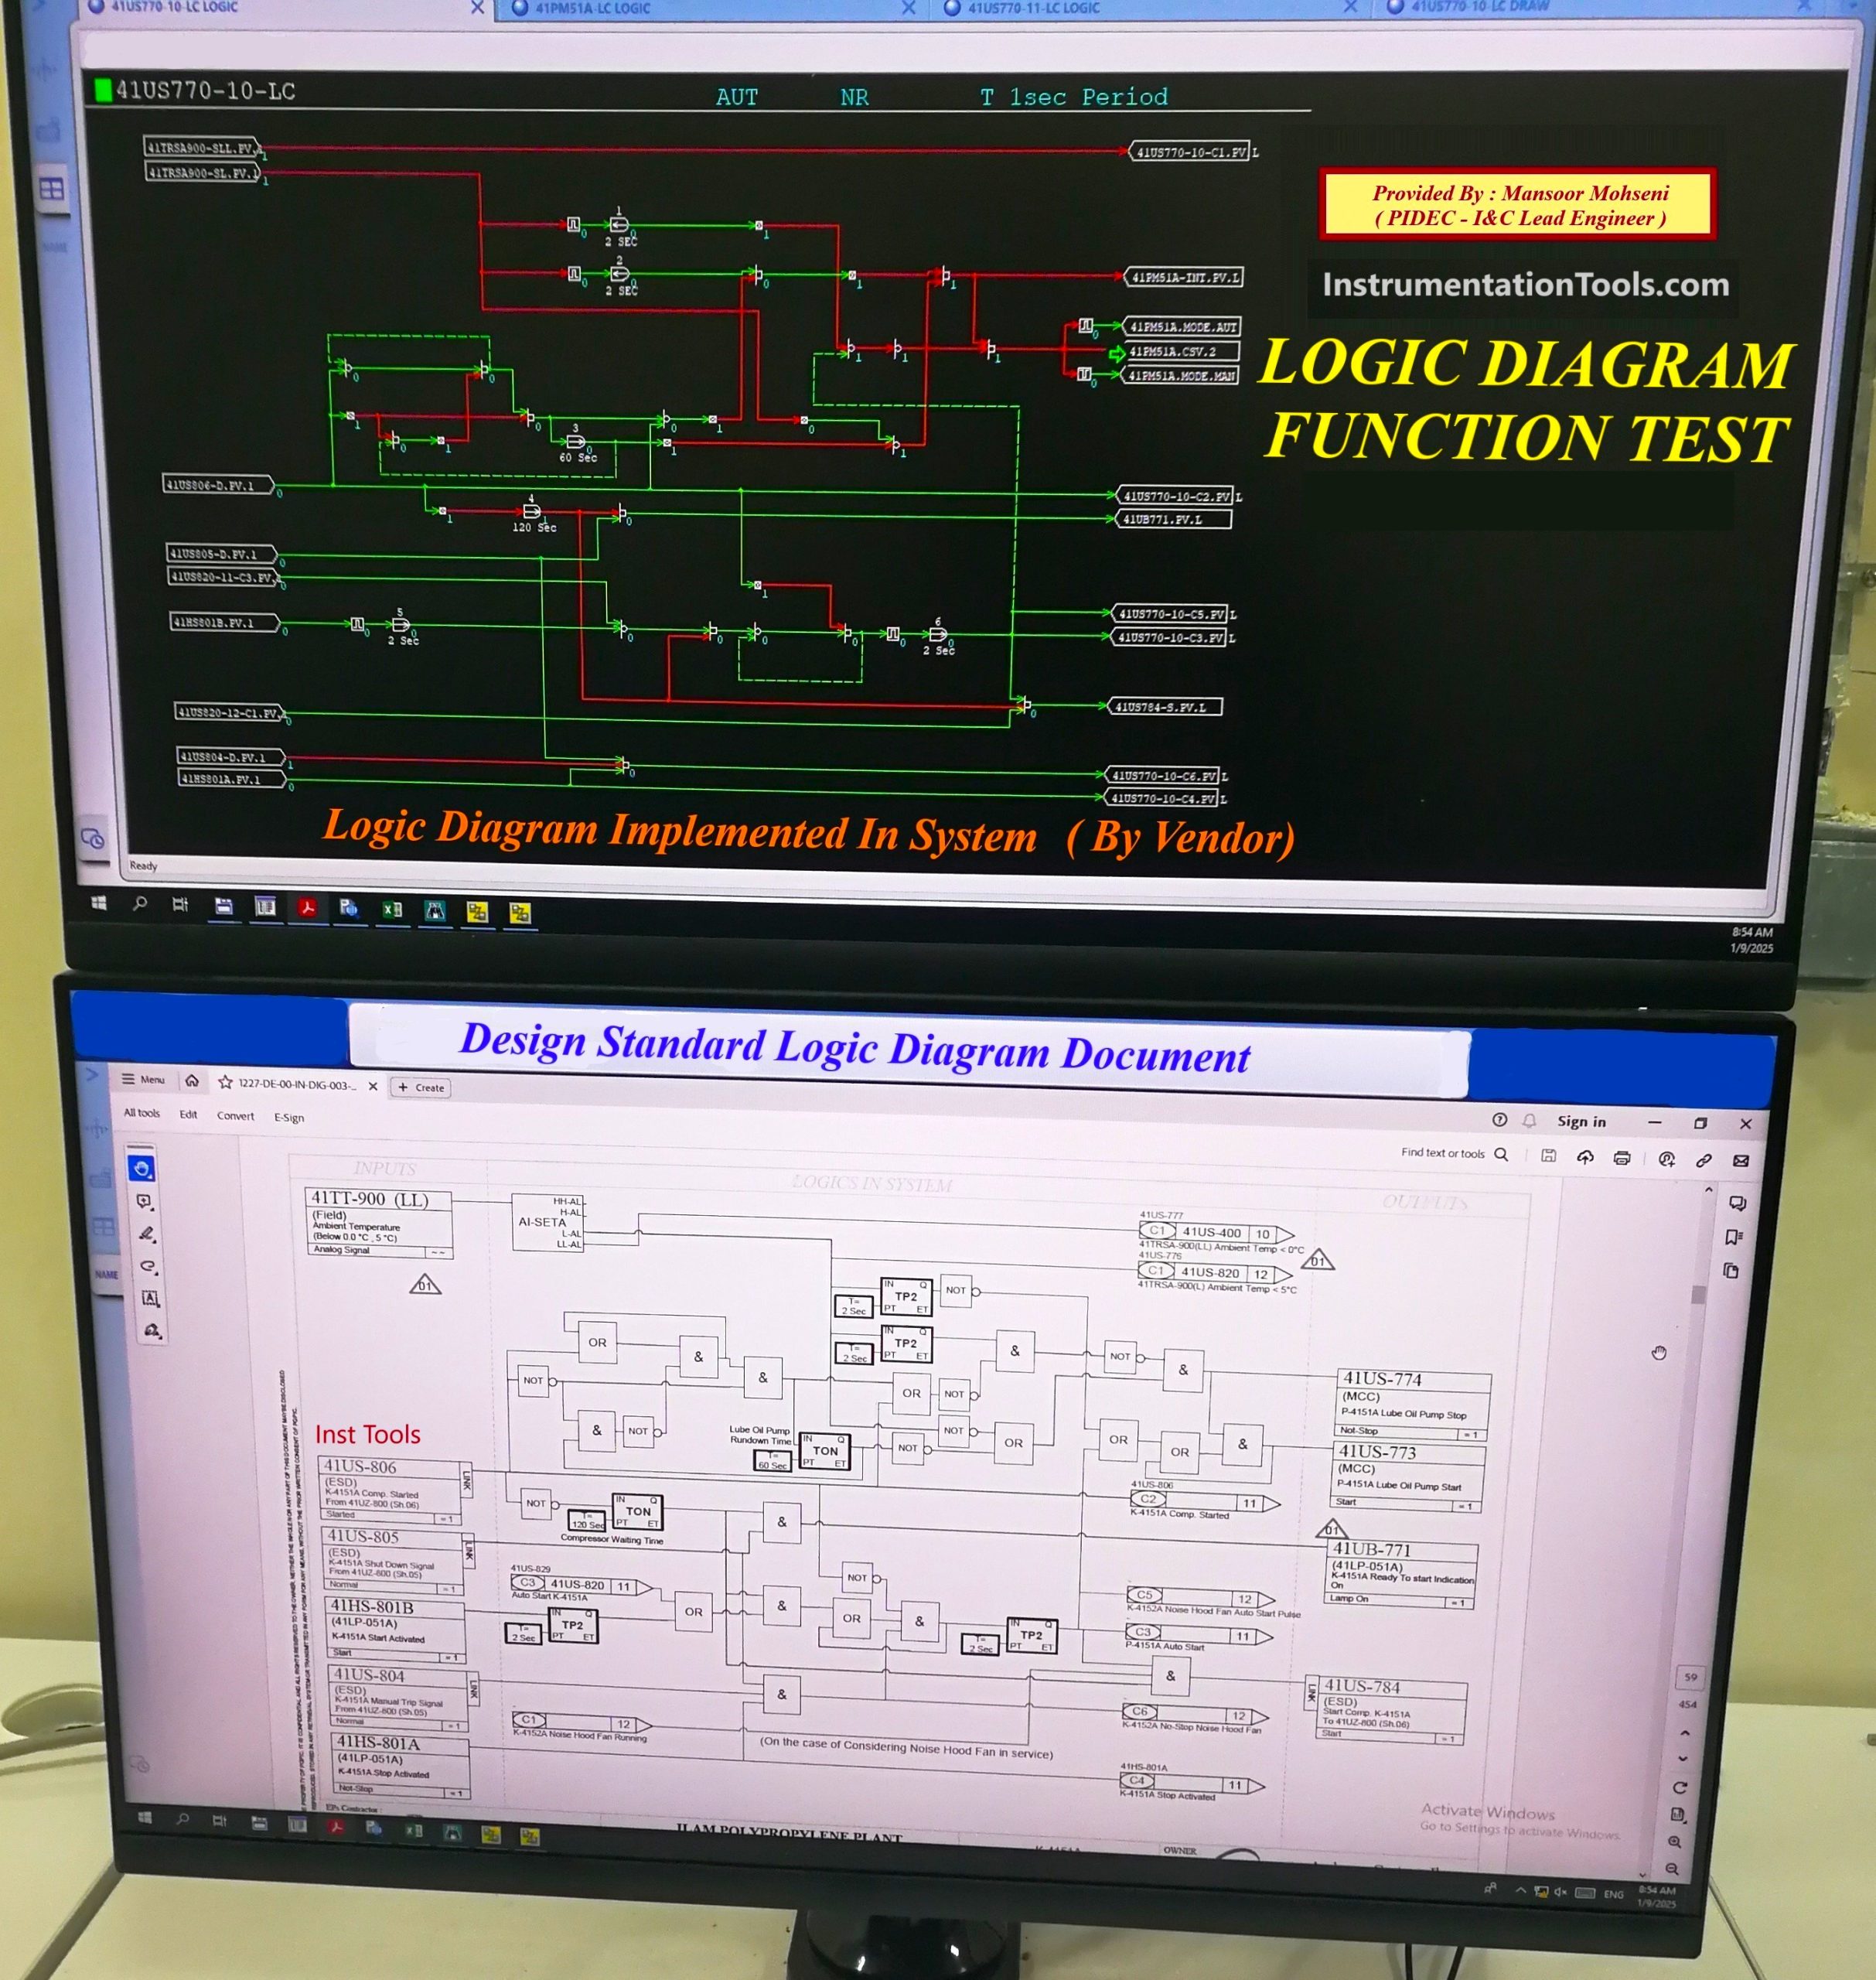Screen dimensions: 1876x1980
Task: Copy link using the chain icon
Action: tap(1703, 1160)
